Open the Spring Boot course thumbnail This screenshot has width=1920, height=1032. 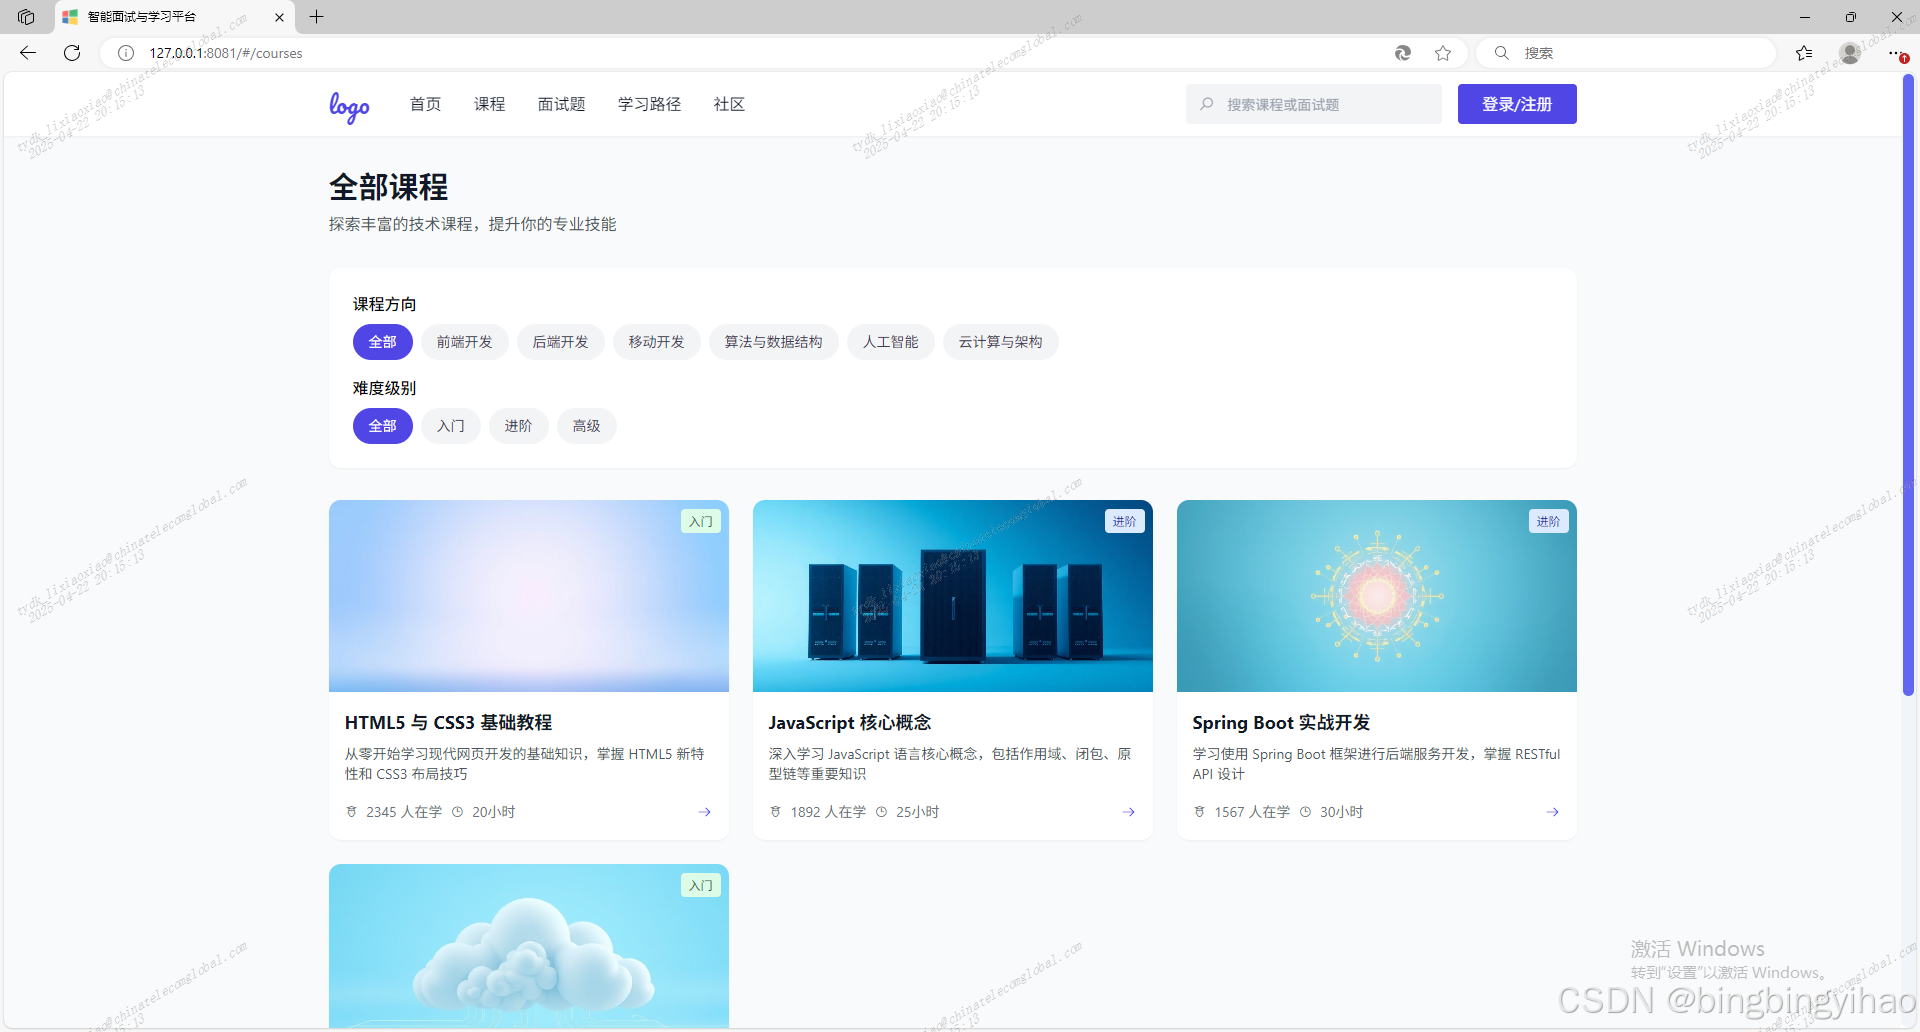pyautogui.click(x=1377, y=596)
